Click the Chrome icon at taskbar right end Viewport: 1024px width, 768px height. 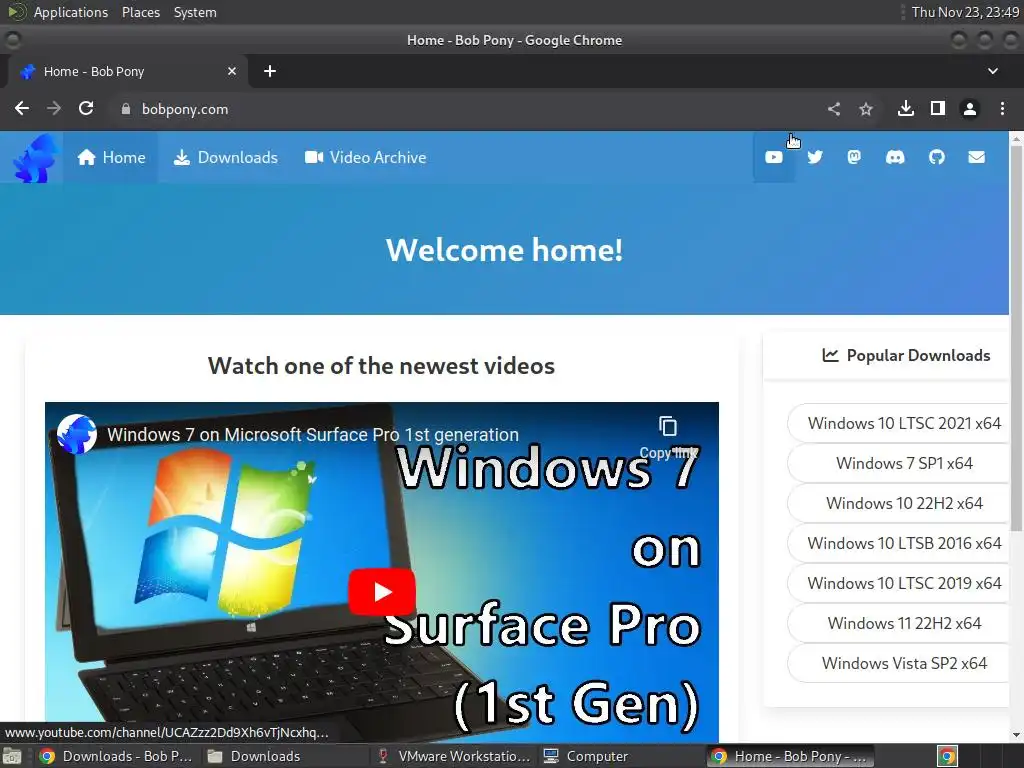point(947,756)
